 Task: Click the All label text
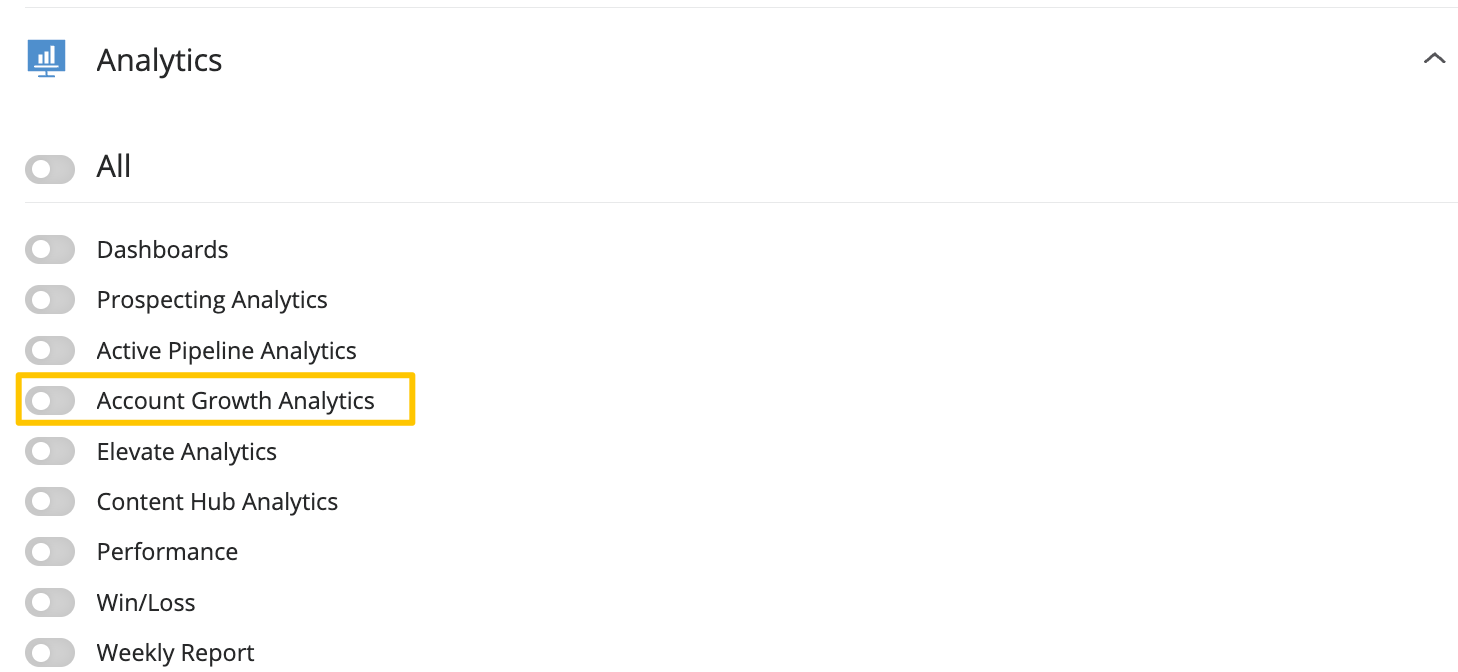pos(114,166)
